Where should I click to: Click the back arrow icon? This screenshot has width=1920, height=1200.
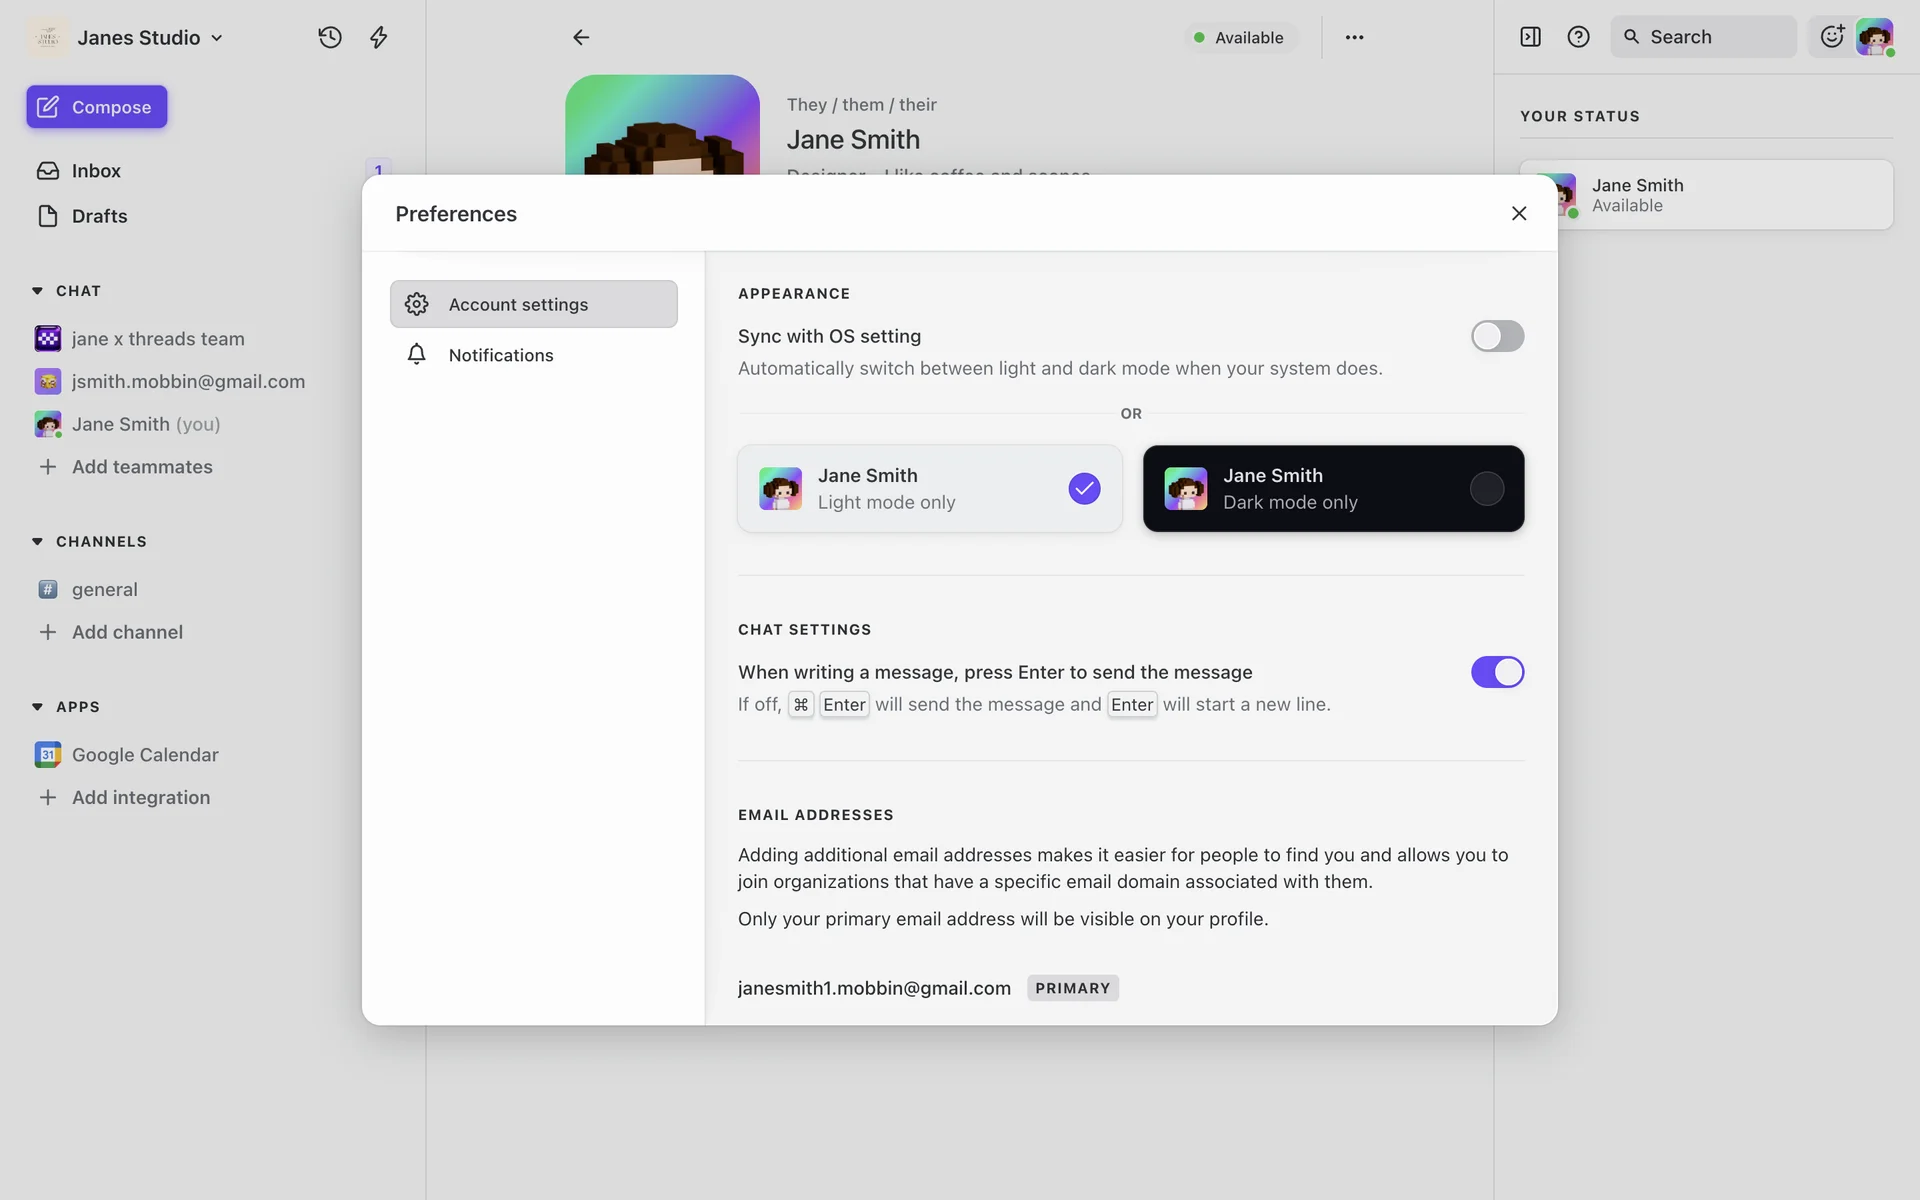(x=581, y=37)
